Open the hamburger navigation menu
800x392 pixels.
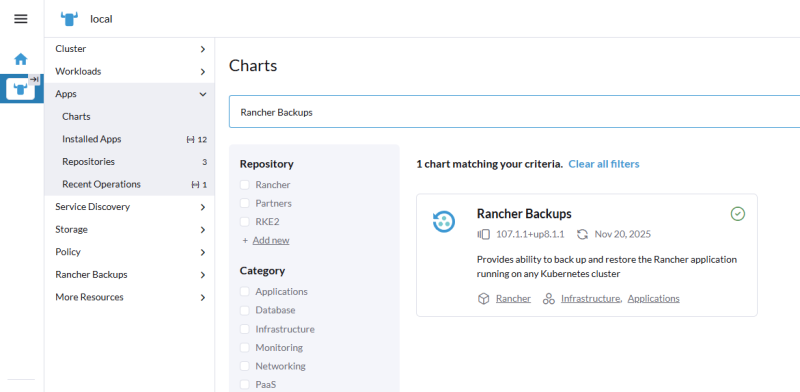tap(21, 19)
